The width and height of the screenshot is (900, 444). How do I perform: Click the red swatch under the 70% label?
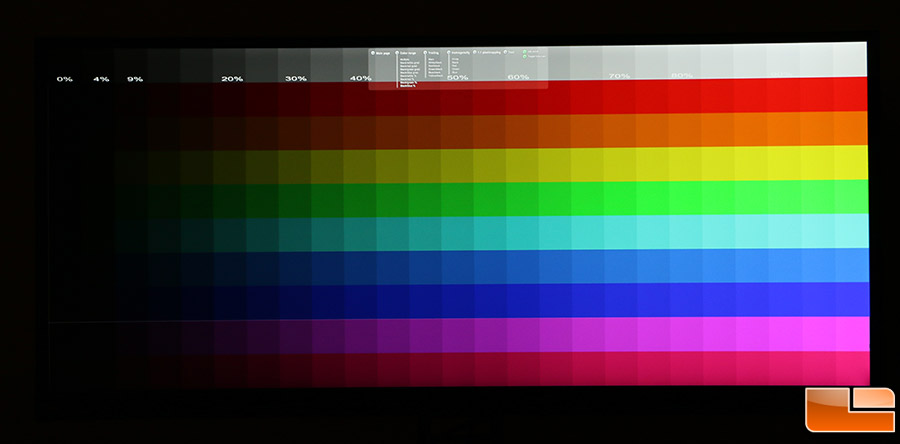click(621, 95)
